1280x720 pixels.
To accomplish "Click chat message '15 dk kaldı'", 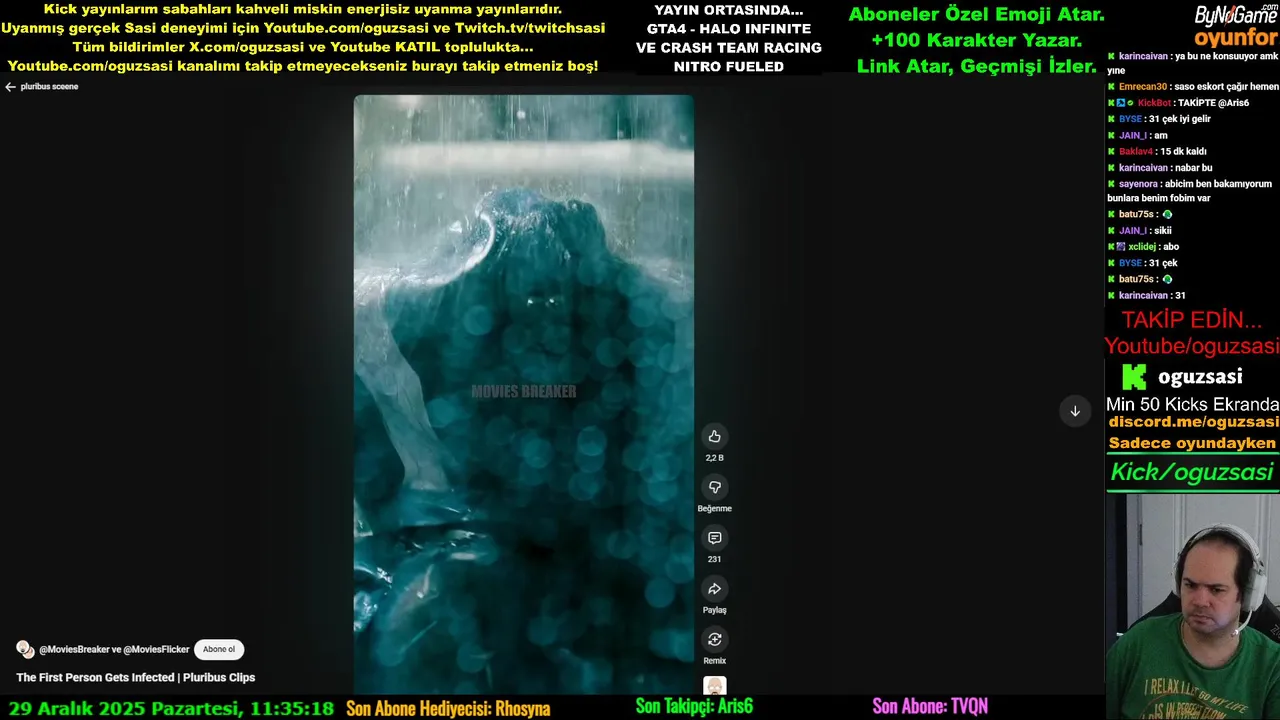I will (1183, 151).
